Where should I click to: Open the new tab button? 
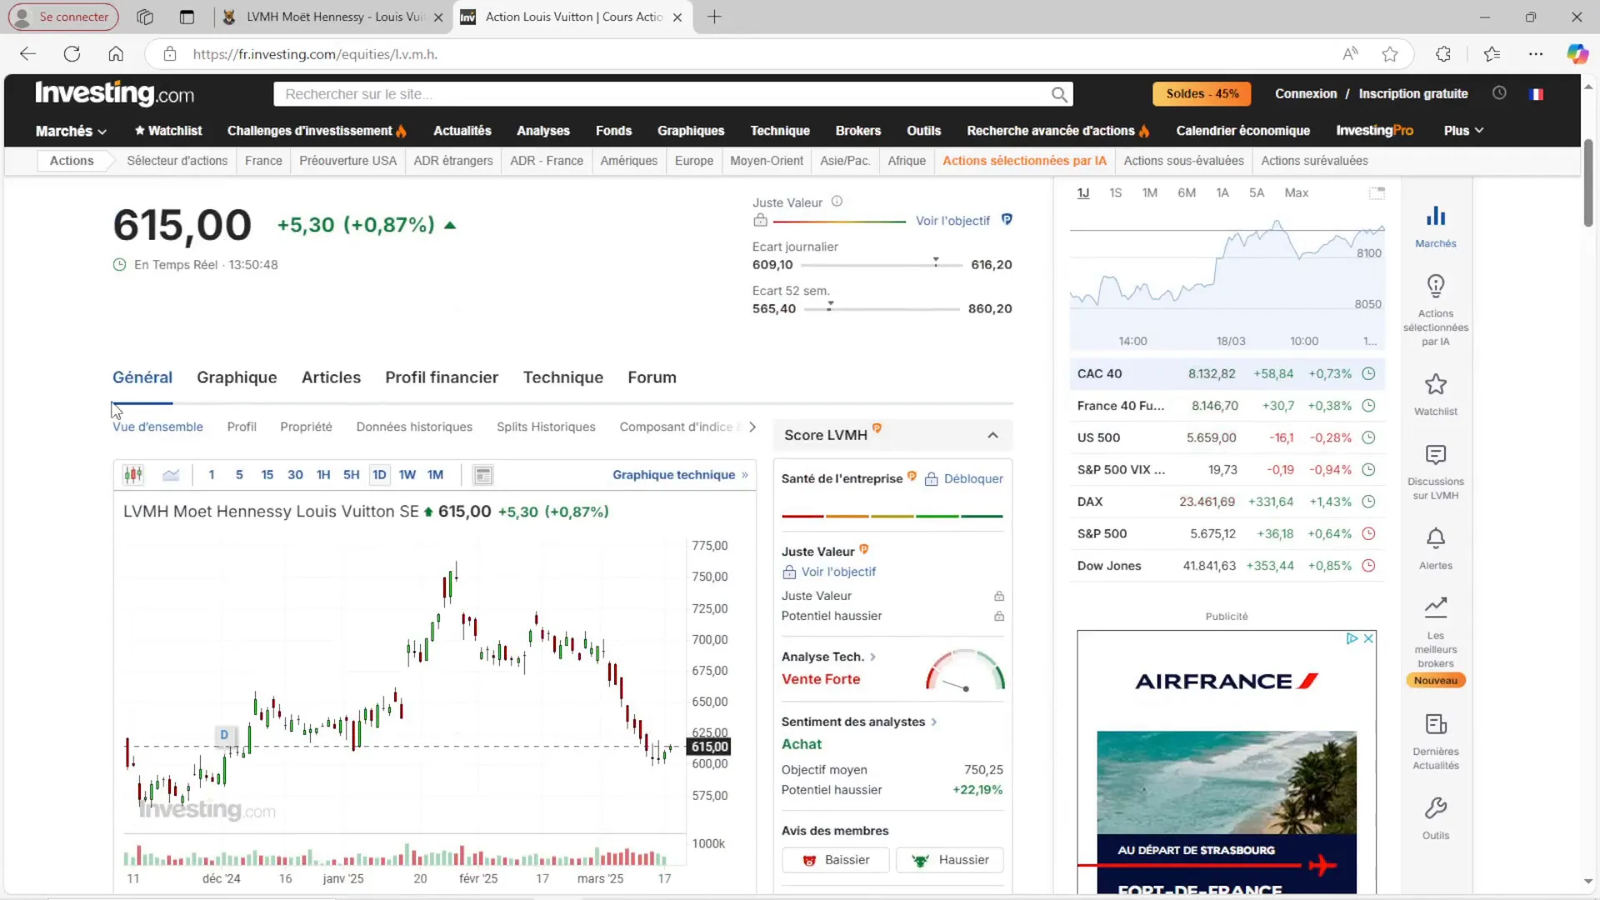(x=714, y=17)
